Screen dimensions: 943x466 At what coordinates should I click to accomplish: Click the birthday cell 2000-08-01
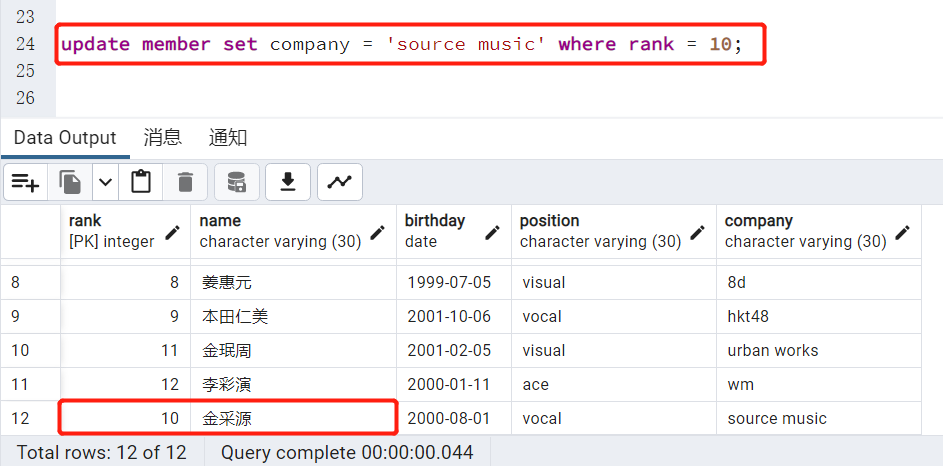coord(454,418)
